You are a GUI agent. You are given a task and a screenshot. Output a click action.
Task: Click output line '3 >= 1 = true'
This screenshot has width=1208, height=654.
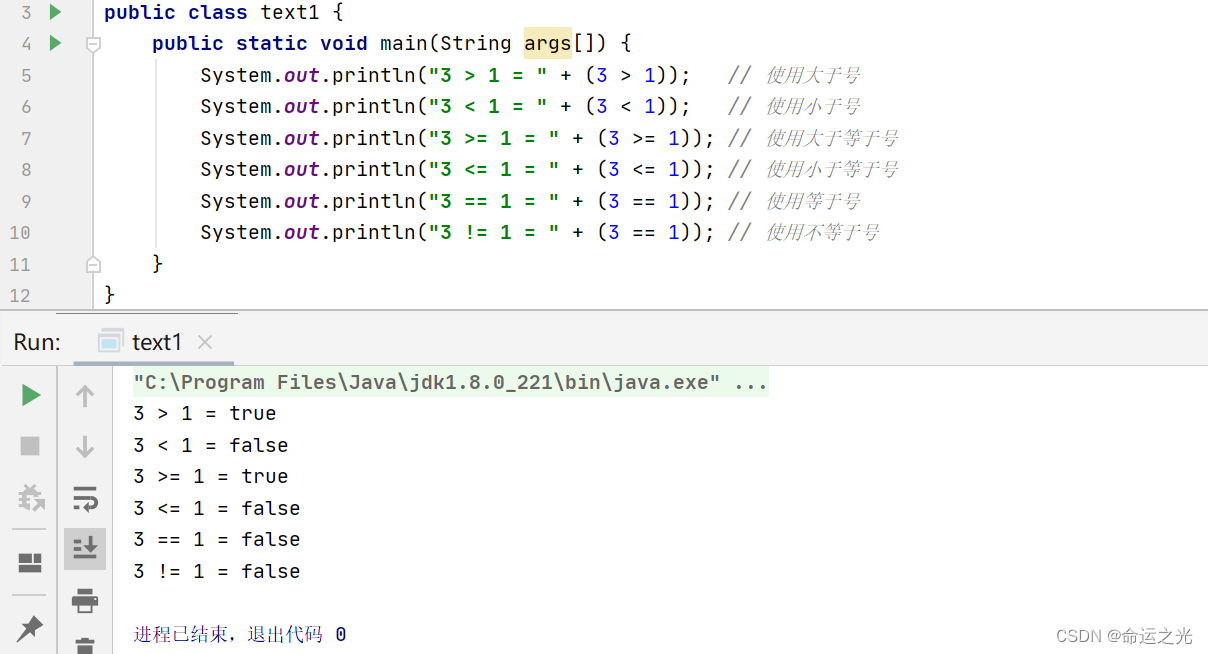pyautogui.click(x=210, y=476)
